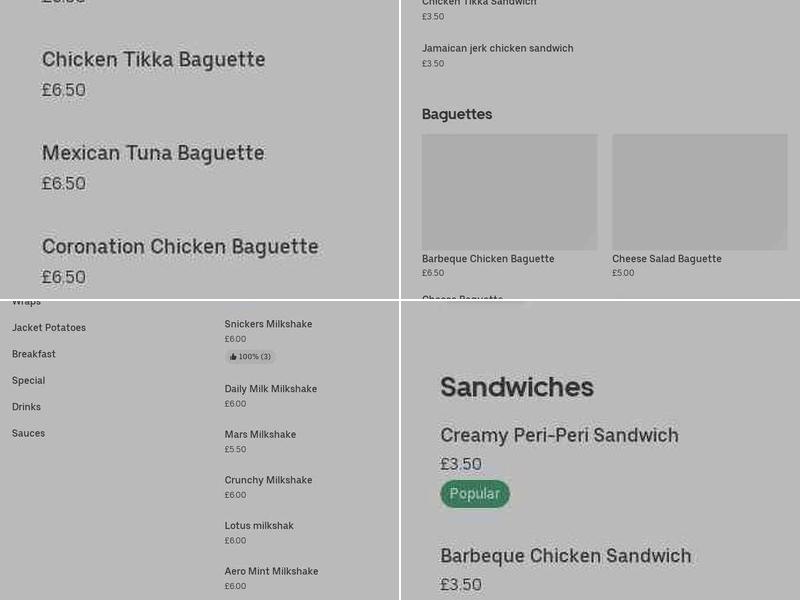Open the Coronation Chicken Baguette listing
The width and height of the screenshot is (800, 600).
pos(180,246)
